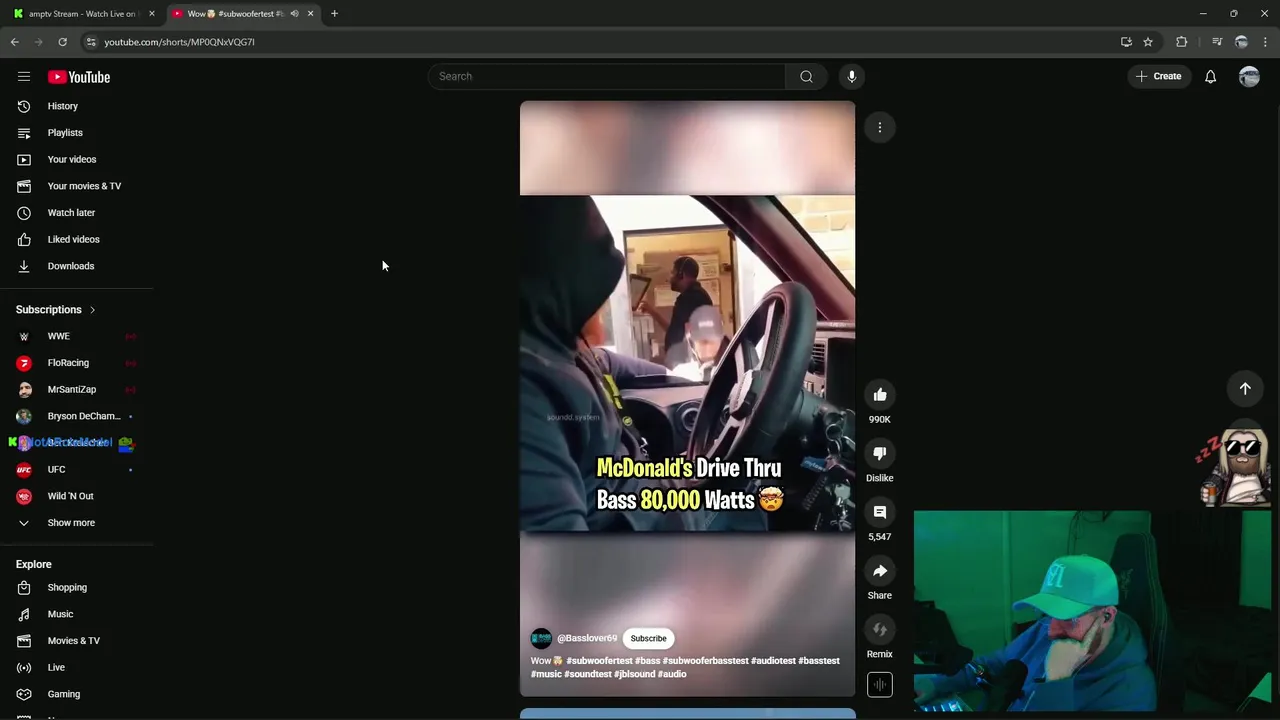Focus the YouTube search field
The height and width of the screenshot is (720, 1280).
pyautogui.click(x=606, y=76)
